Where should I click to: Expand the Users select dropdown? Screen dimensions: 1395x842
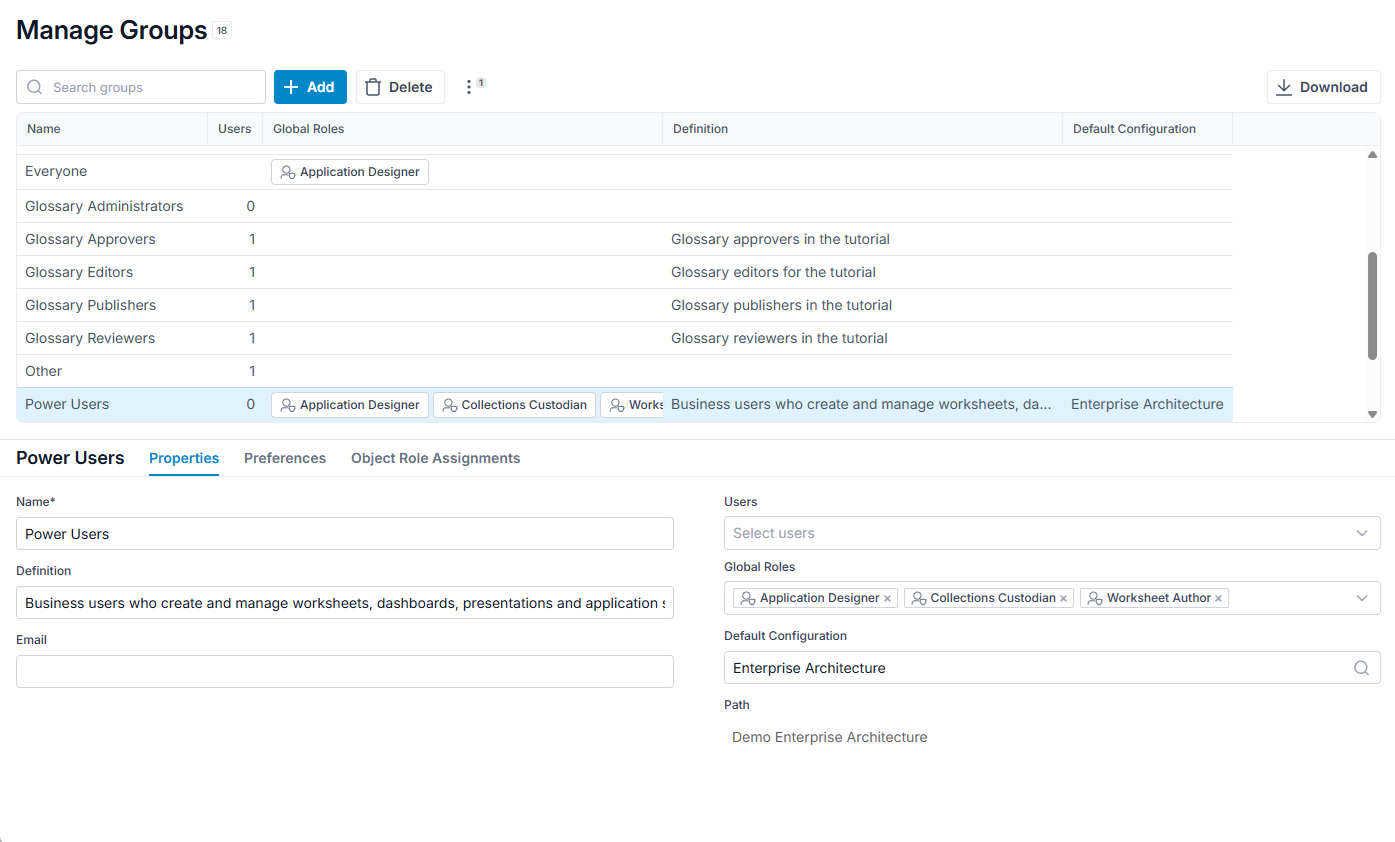pos(1361,533)
